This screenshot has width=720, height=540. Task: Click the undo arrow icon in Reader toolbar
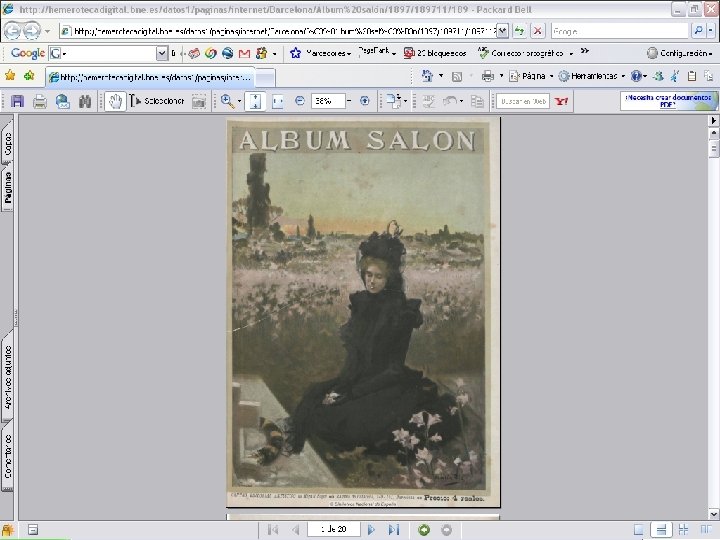point(450,101)
